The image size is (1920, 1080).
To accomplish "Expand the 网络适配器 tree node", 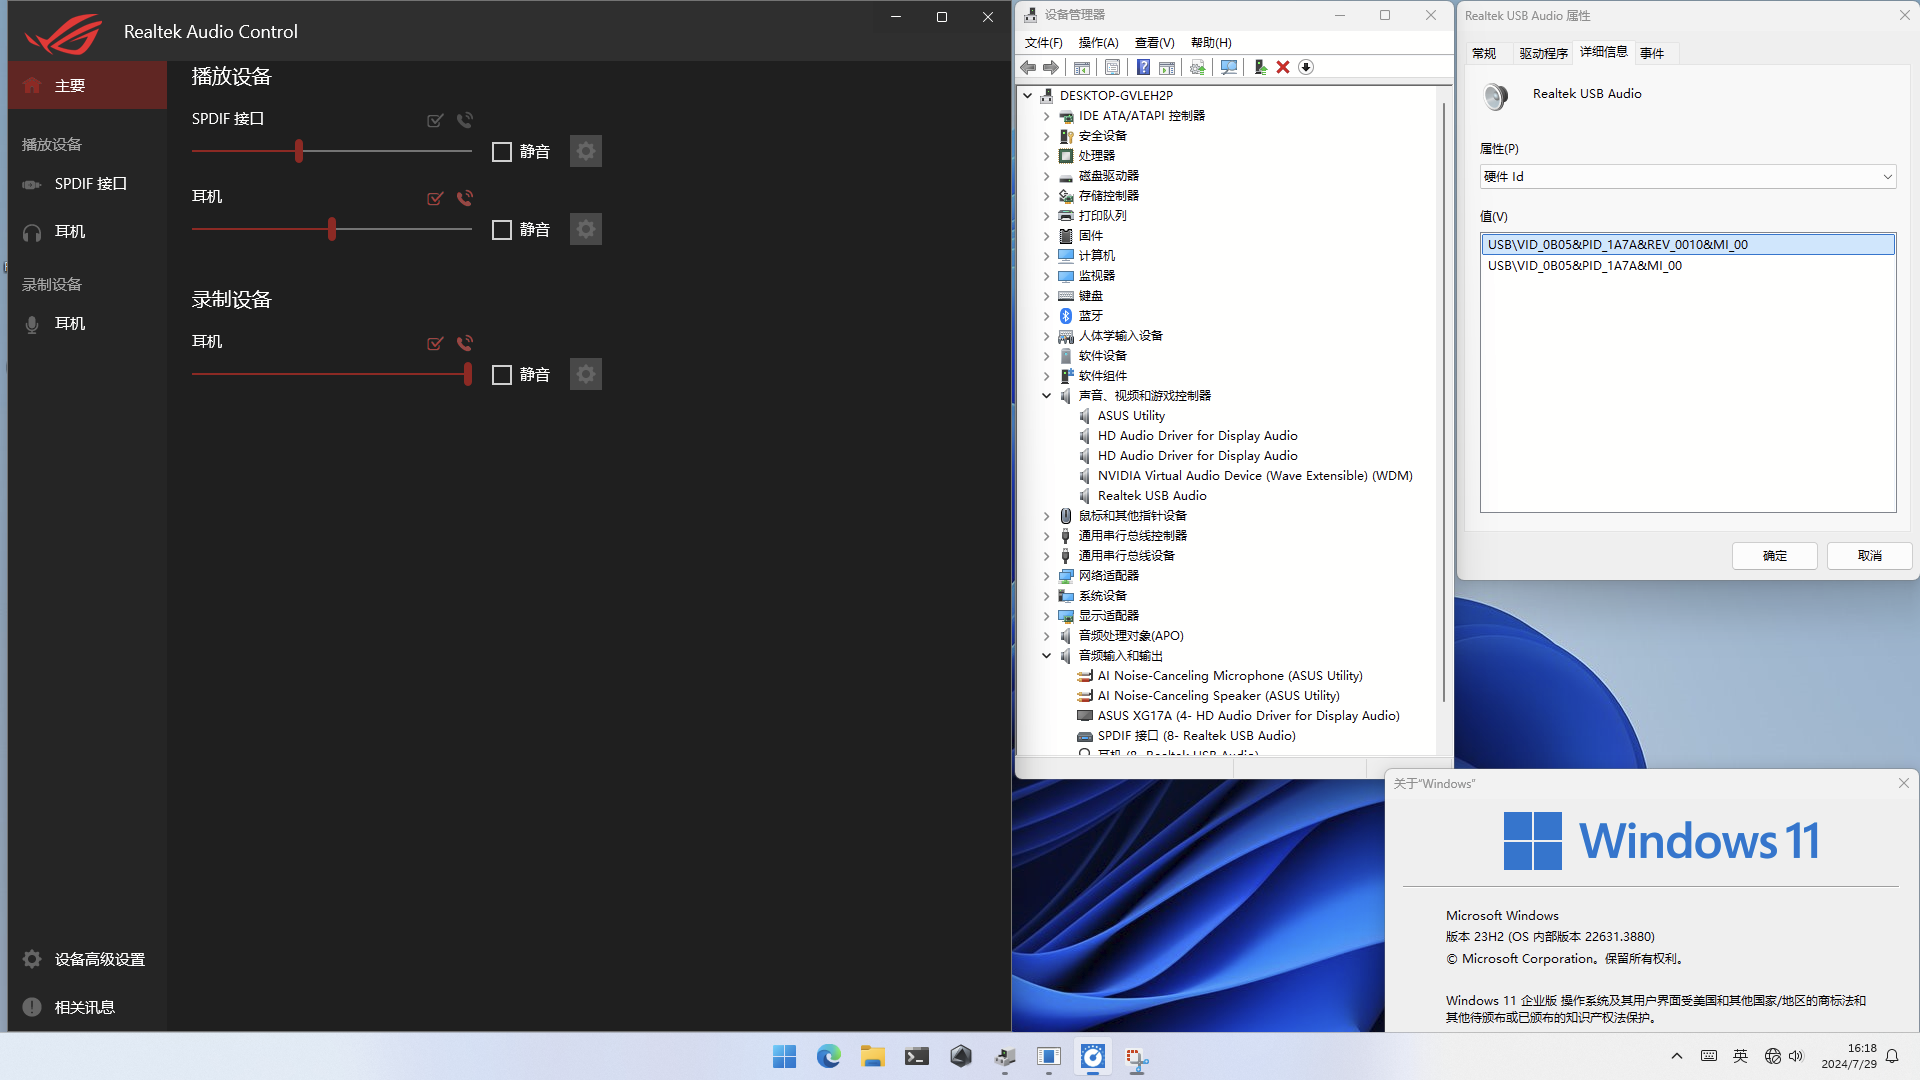I will tap(1047, 575).
